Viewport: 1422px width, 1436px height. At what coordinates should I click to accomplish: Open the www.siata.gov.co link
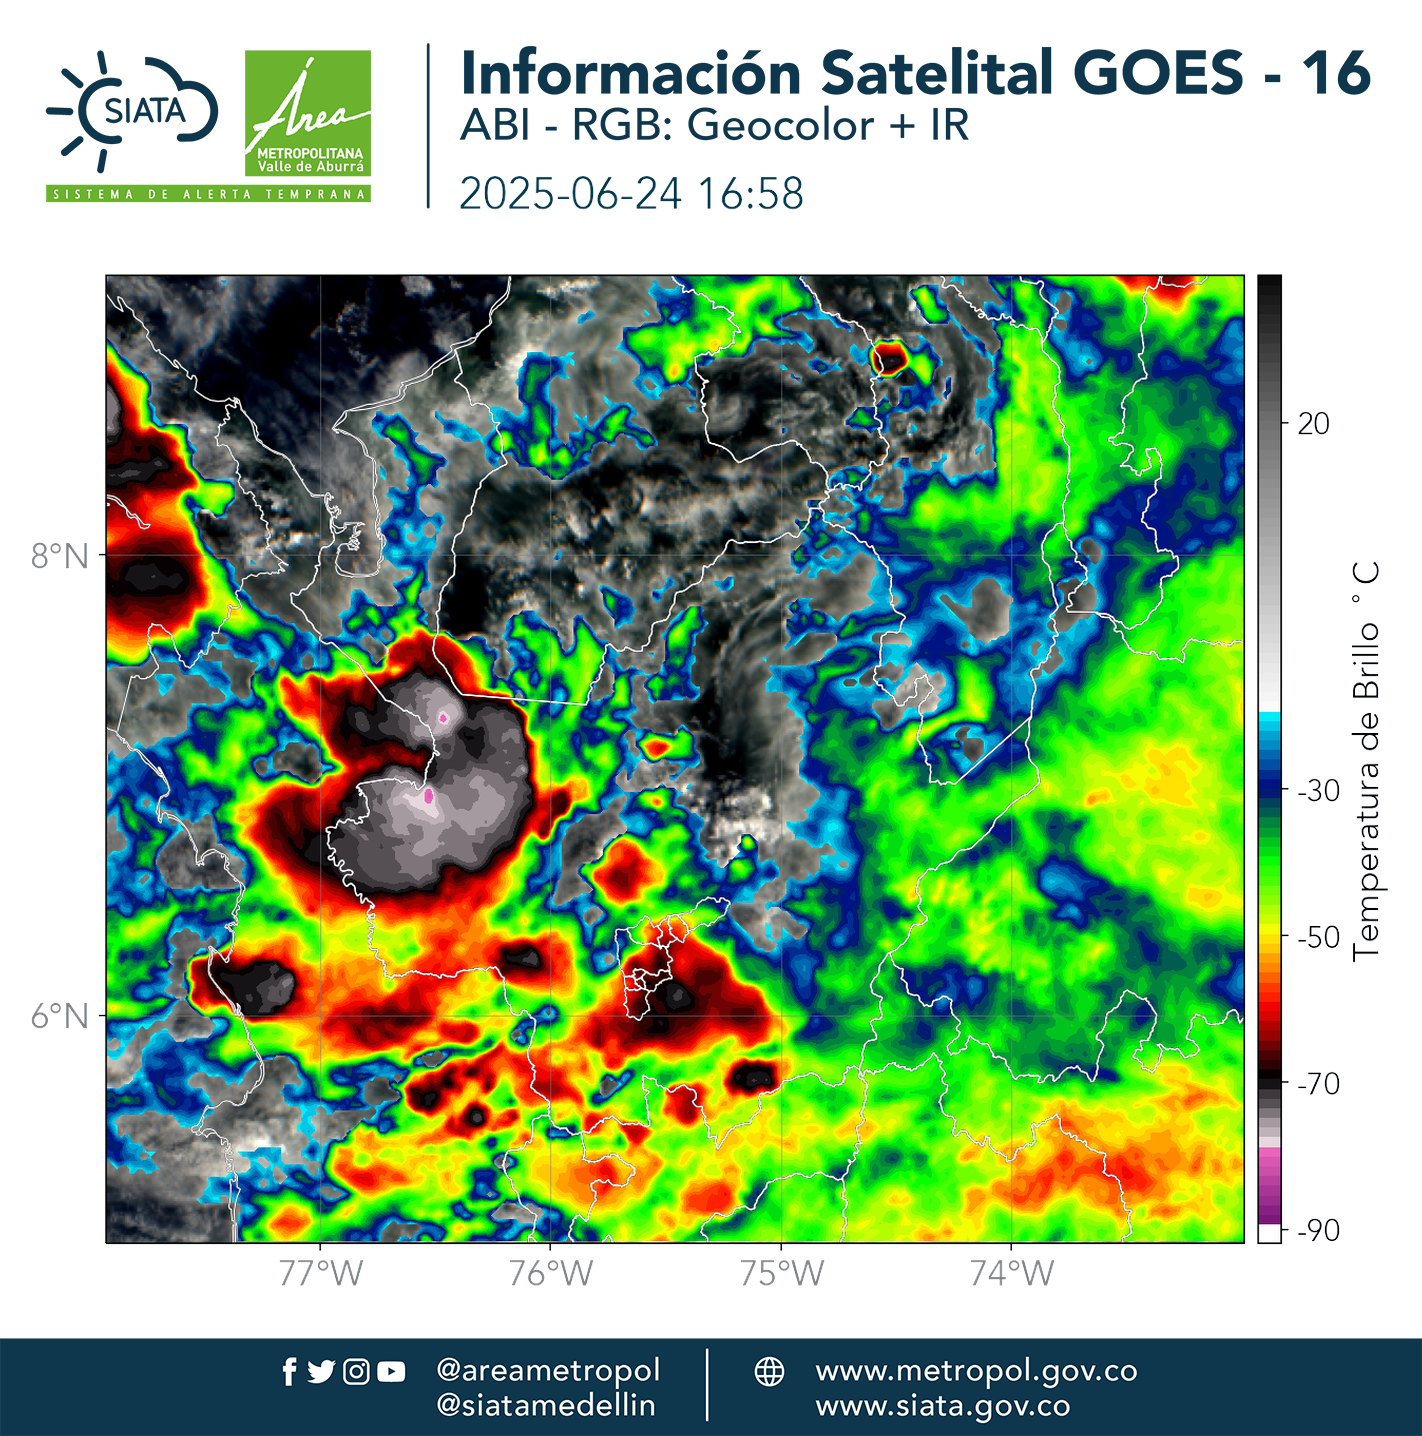(943, 1406)
